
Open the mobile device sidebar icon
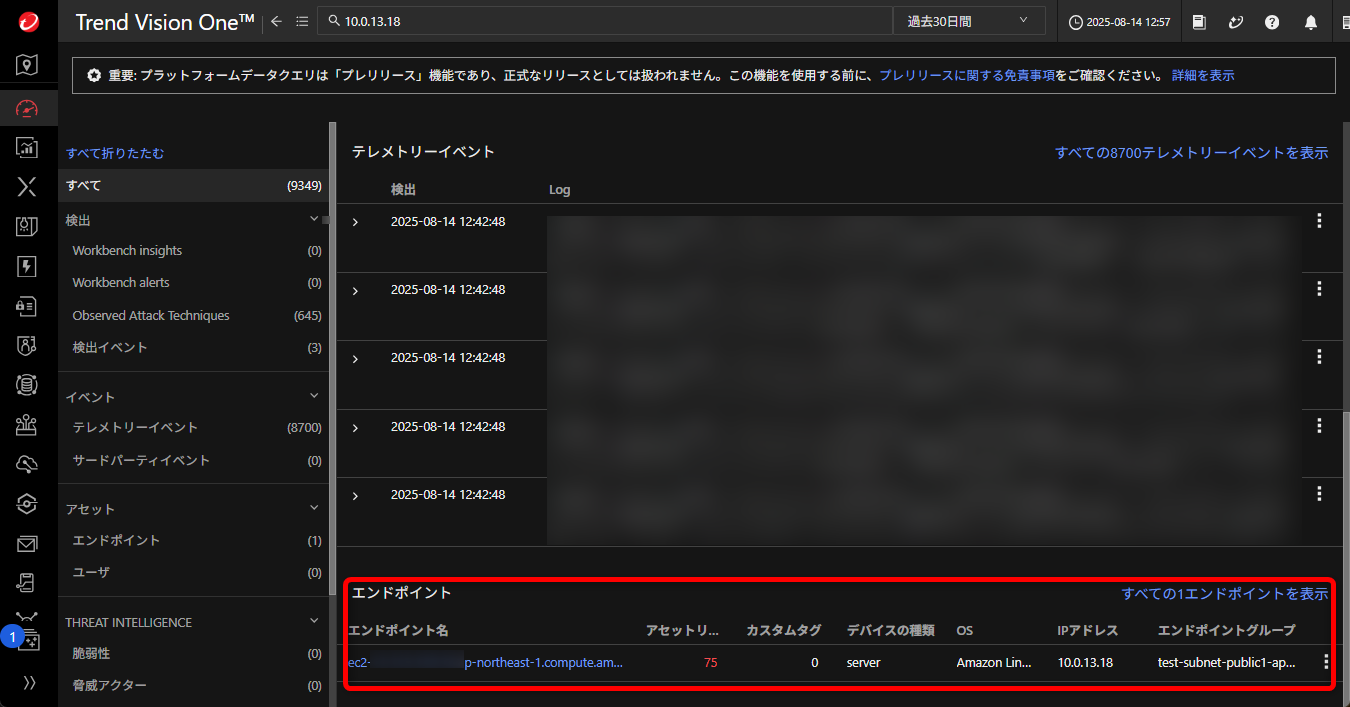coord(27,583)
